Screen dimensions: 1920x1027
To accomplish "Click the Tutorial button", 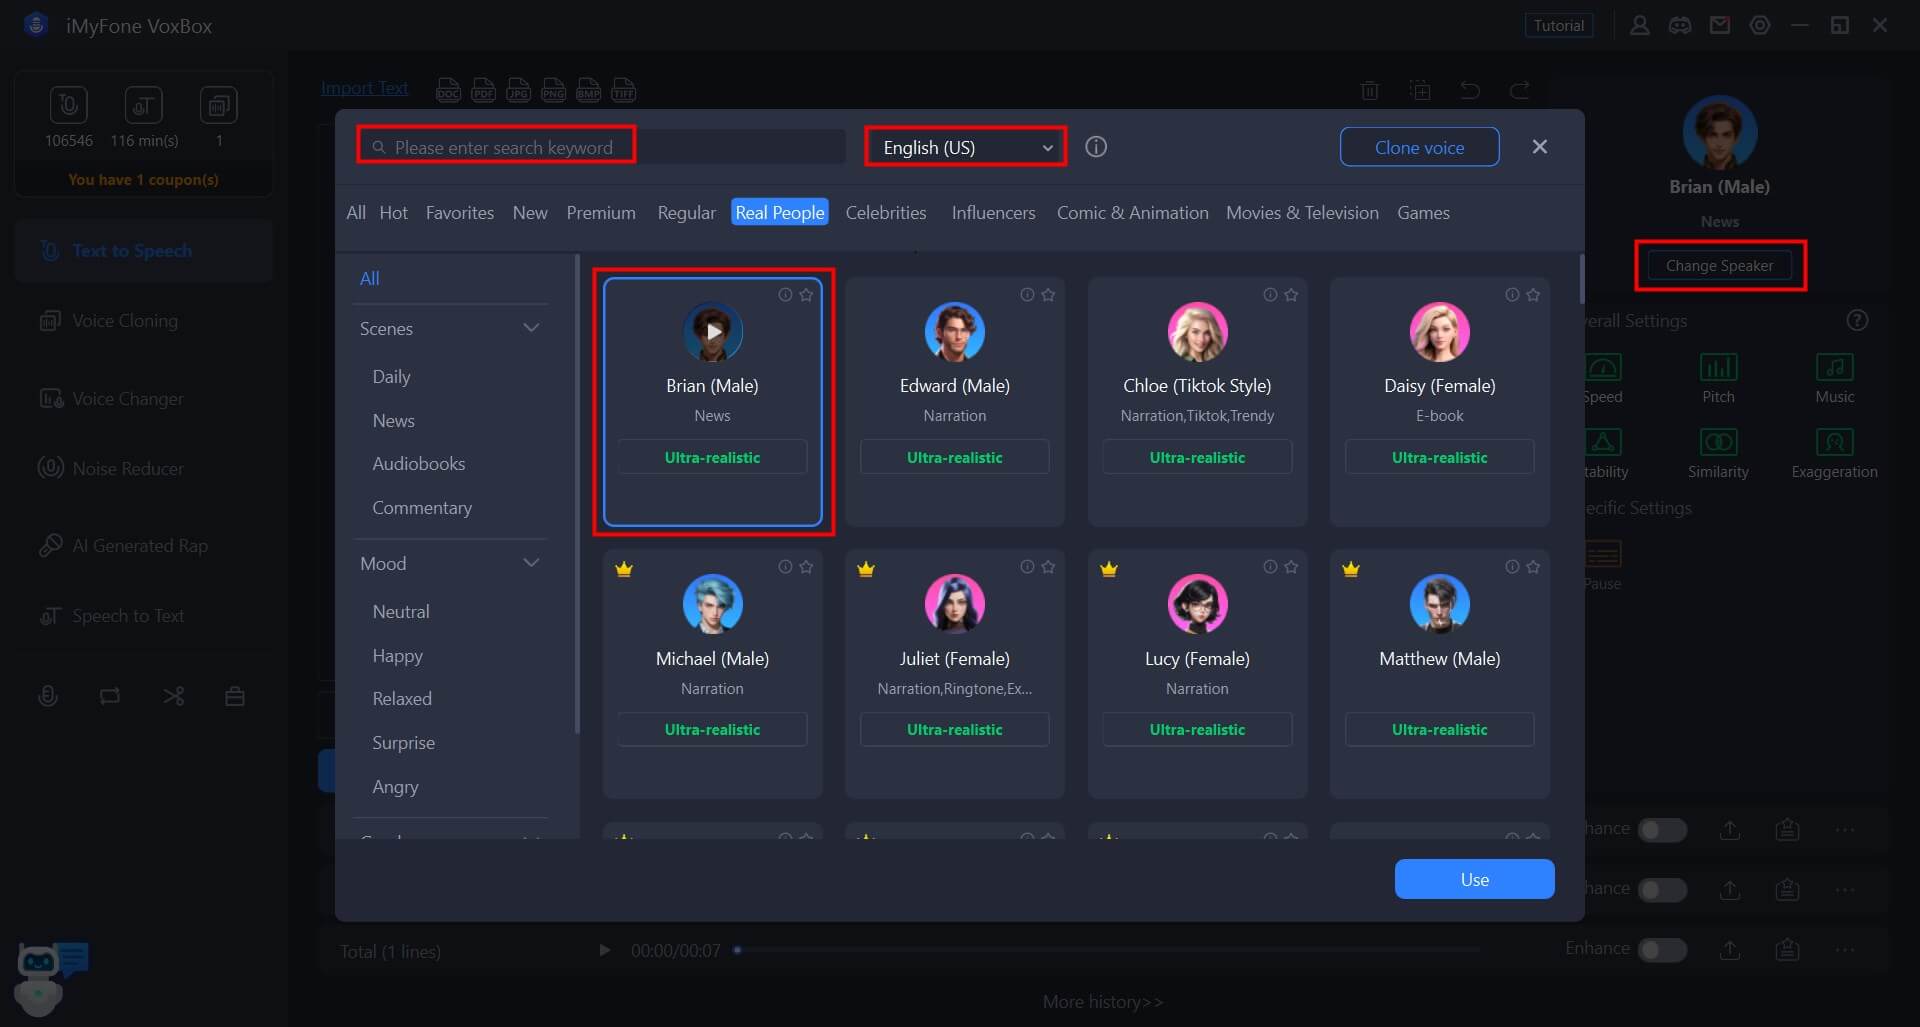I will tap(1559, 25).
